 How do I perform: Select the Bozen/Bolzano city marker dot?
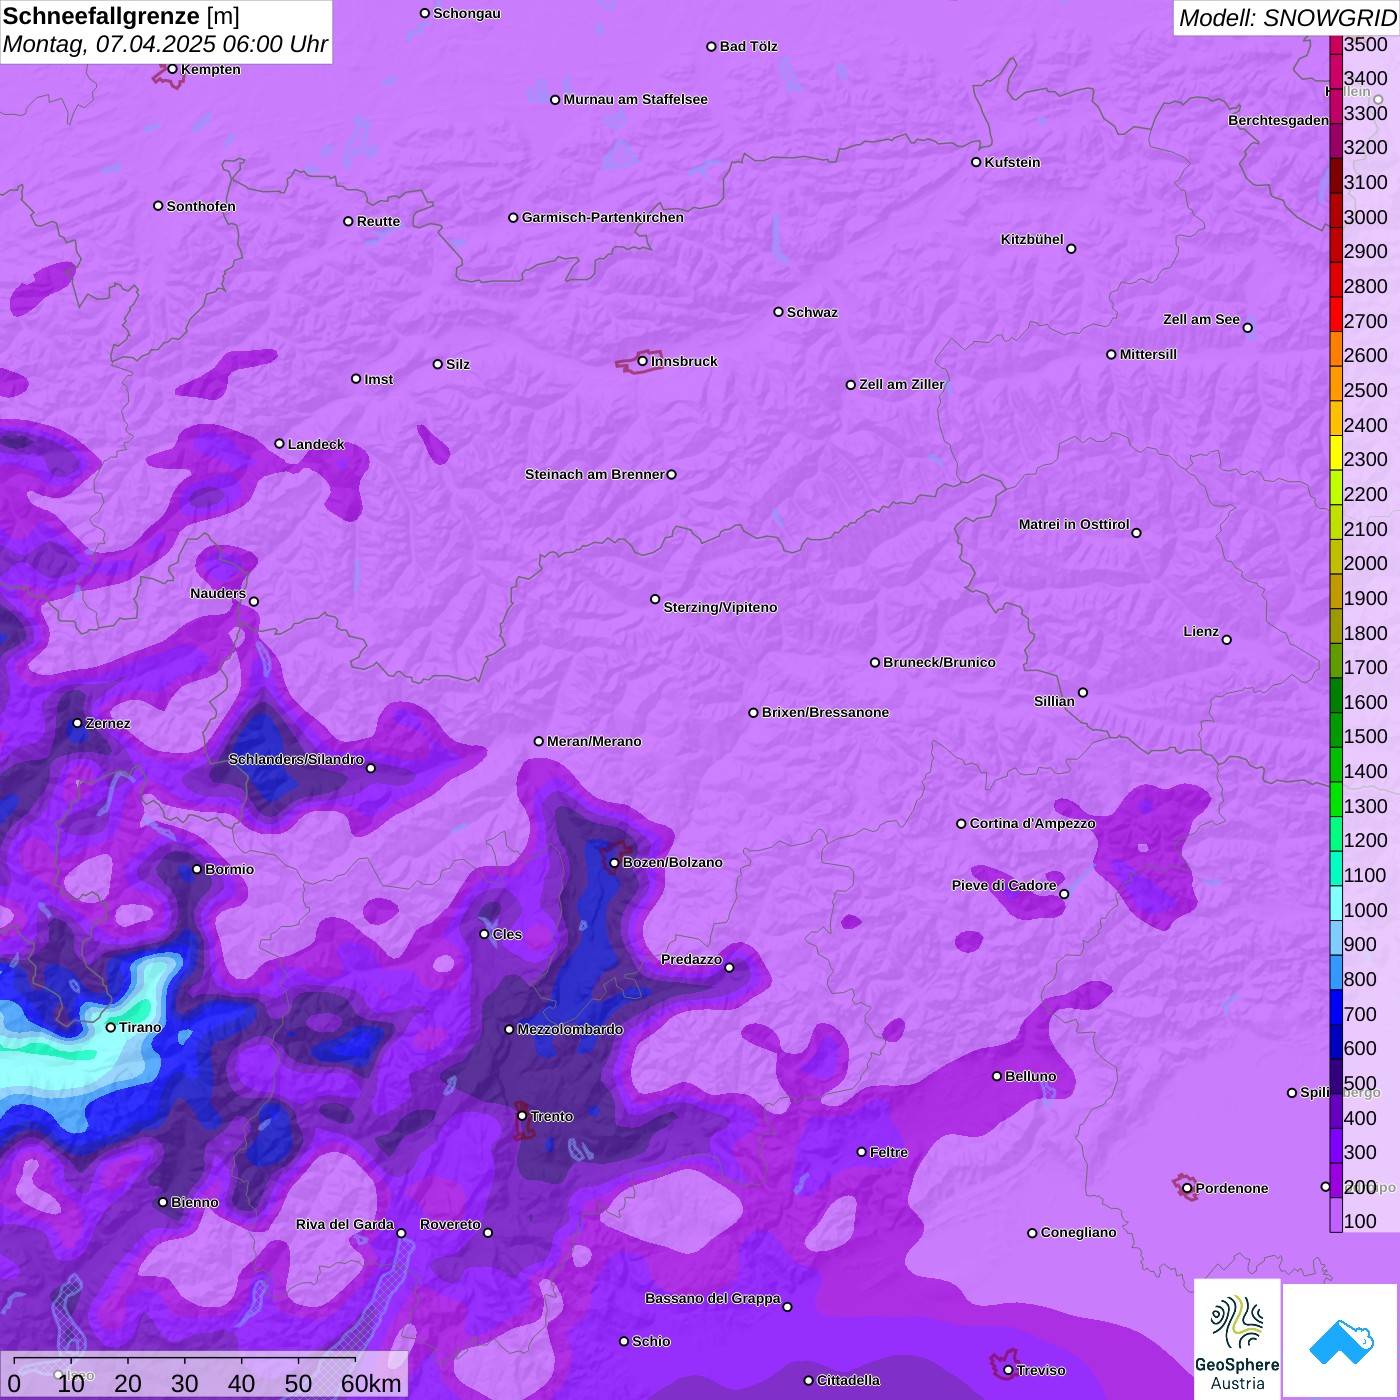(x=614, y=863)
